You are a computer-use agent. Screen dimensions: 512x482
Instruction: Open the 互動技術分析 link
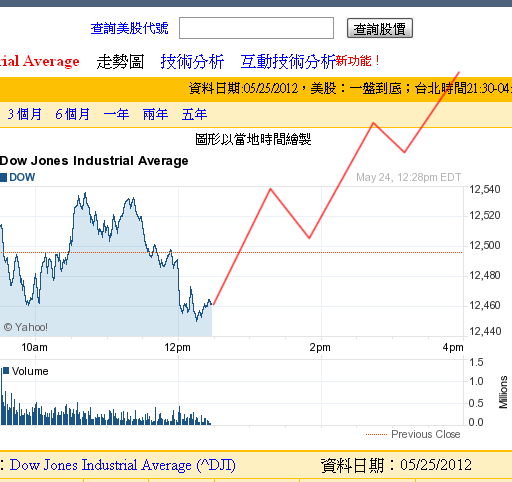[288, 62]
